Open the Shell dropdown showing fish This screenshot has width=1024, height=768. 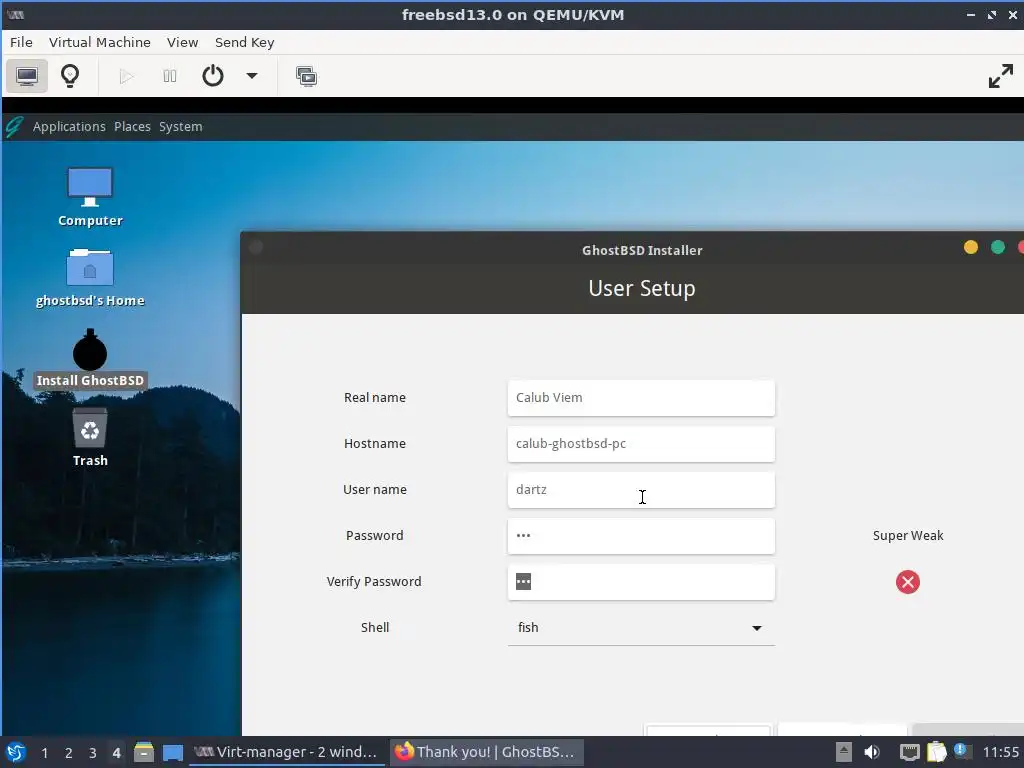coord(641,628)
